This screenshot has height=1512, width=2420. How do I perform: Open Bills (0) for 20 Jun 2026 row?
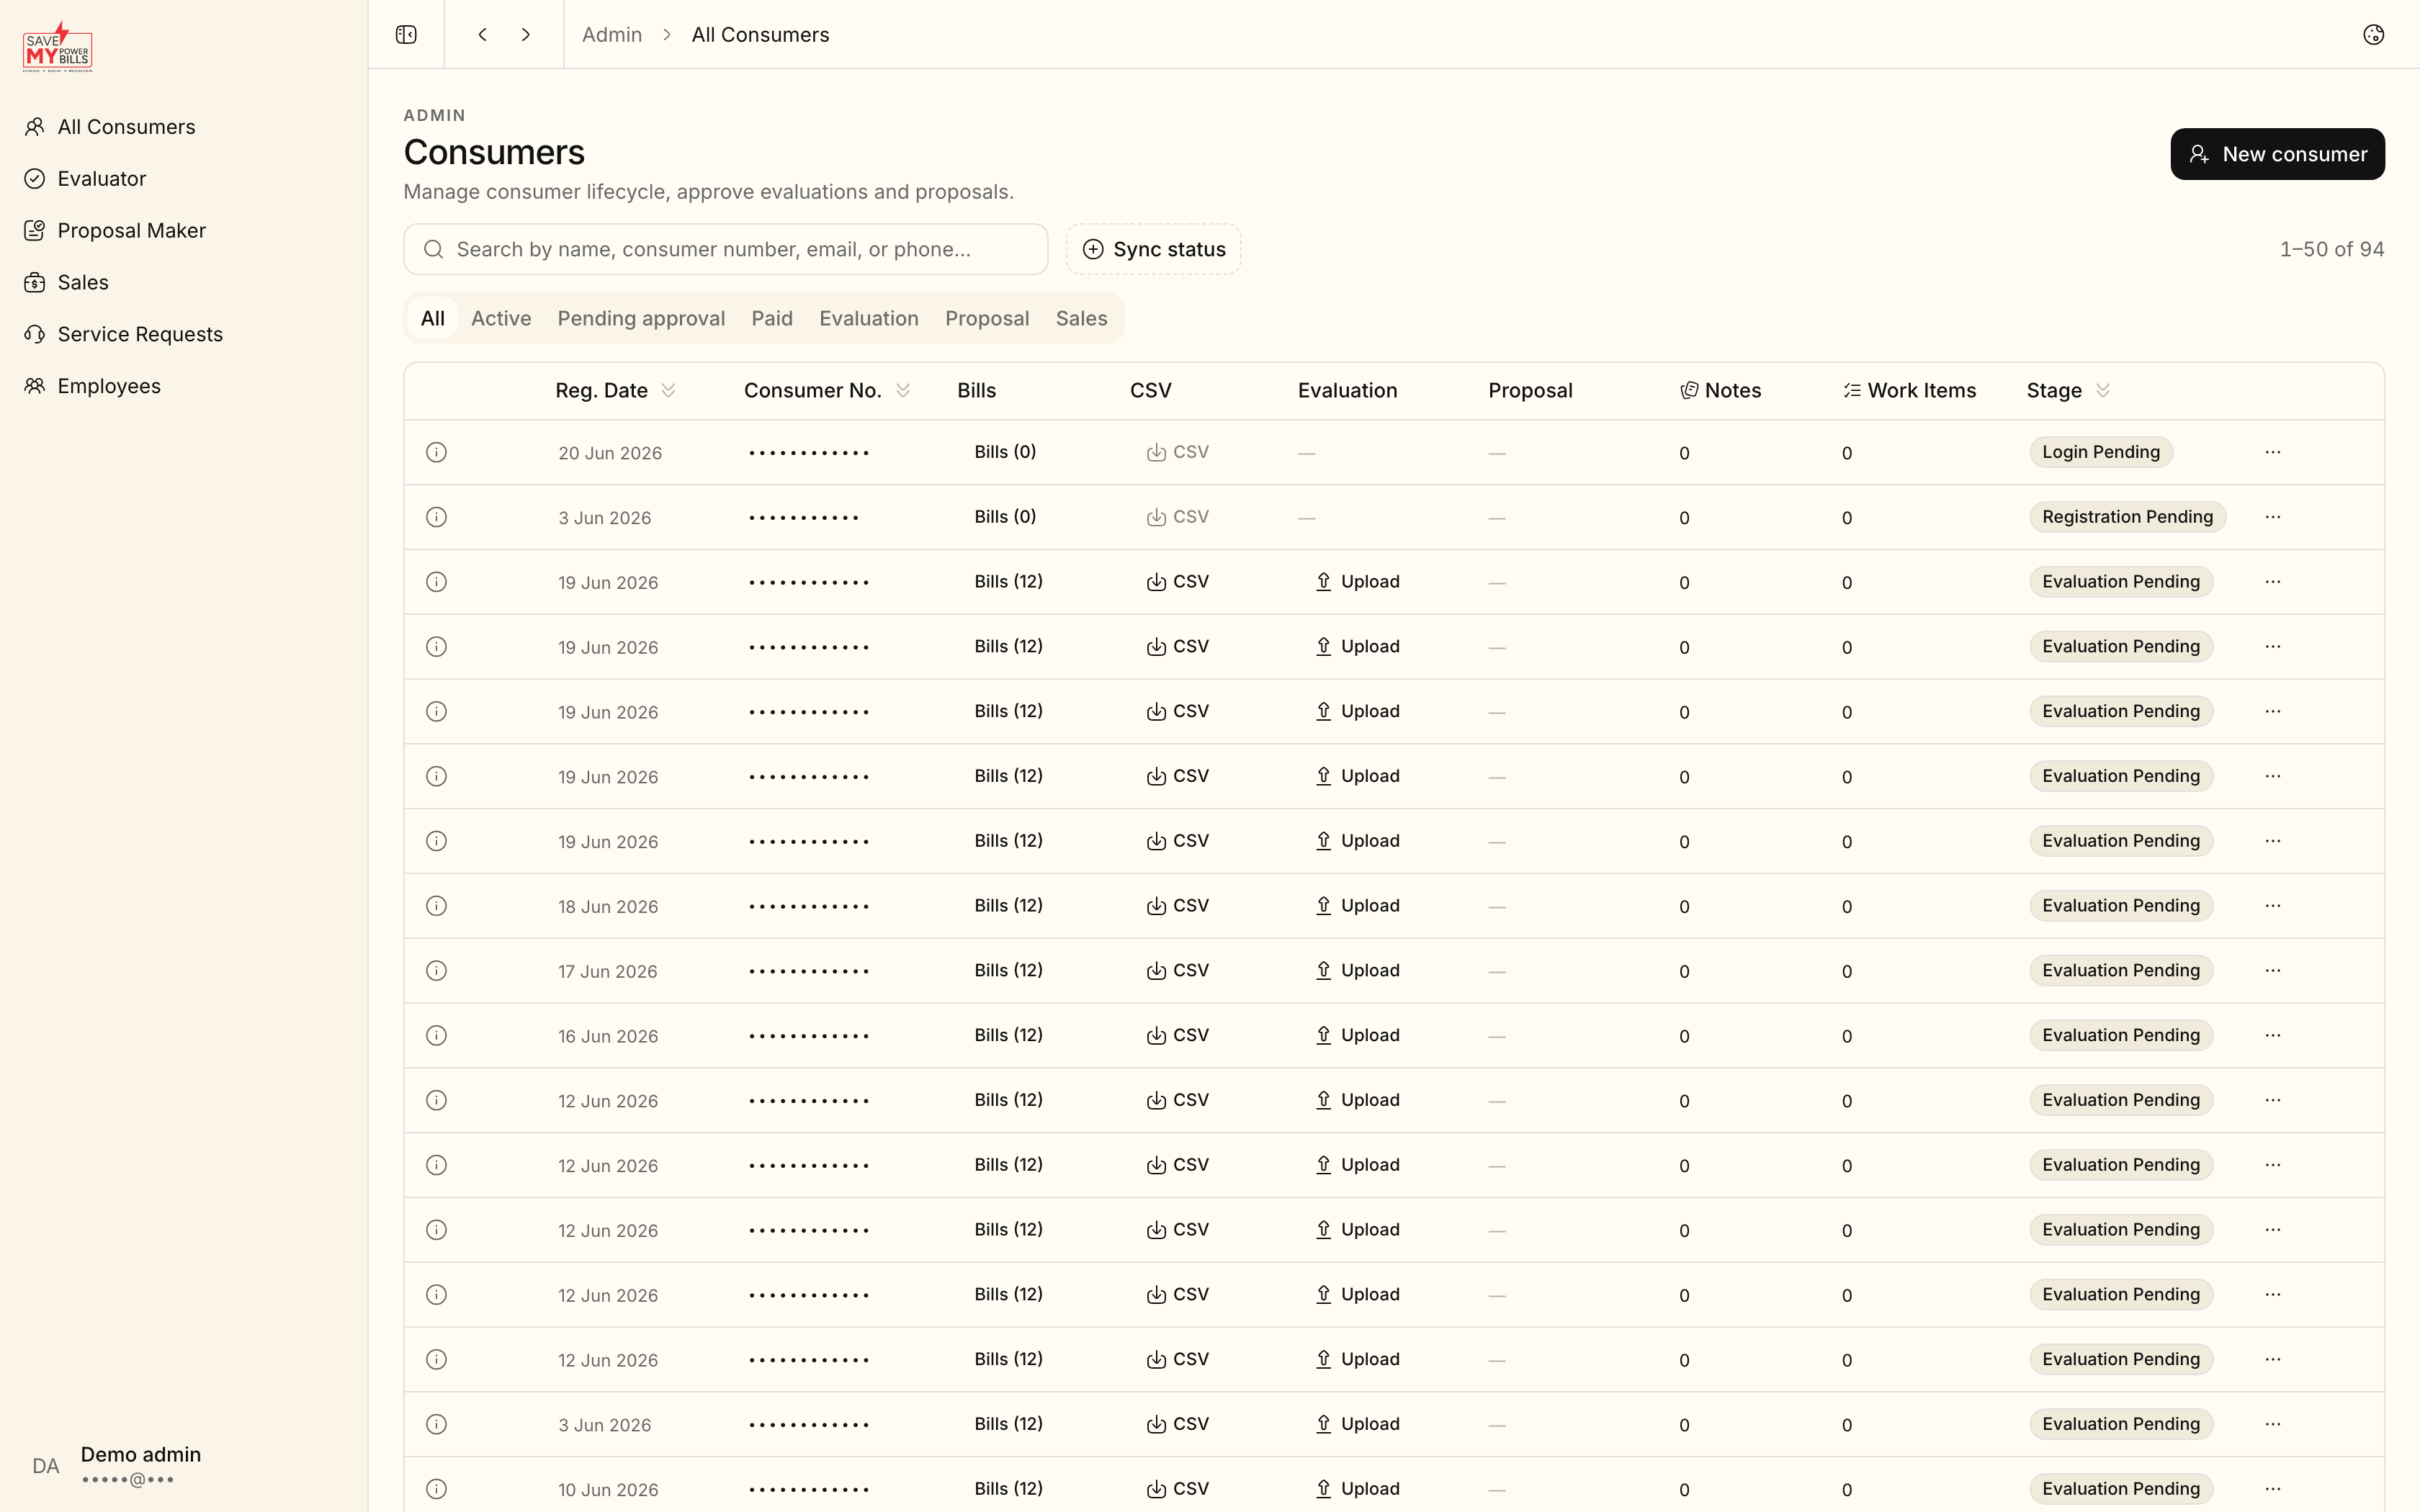[x=1005, y=452]
